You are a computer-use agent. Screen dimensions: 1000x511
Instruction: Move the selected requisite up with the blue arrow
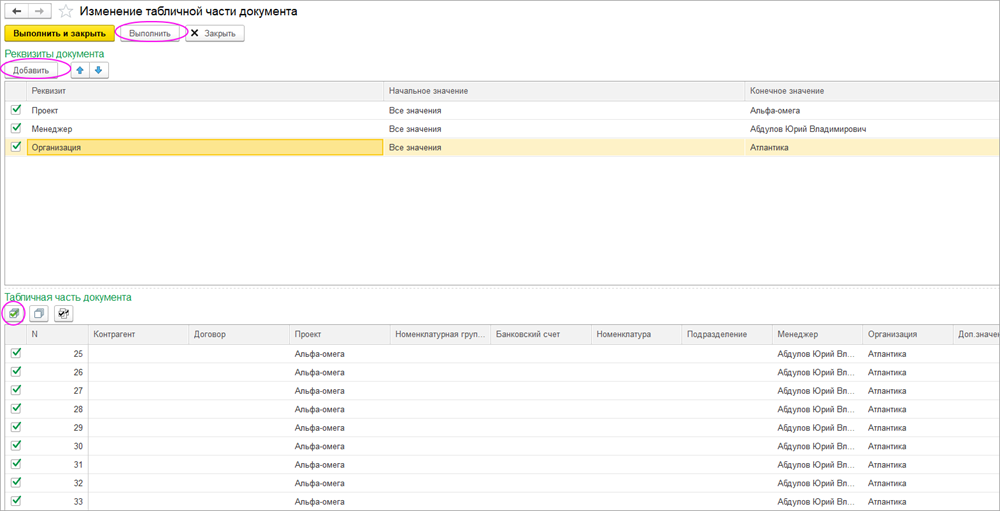click(81, 70)
